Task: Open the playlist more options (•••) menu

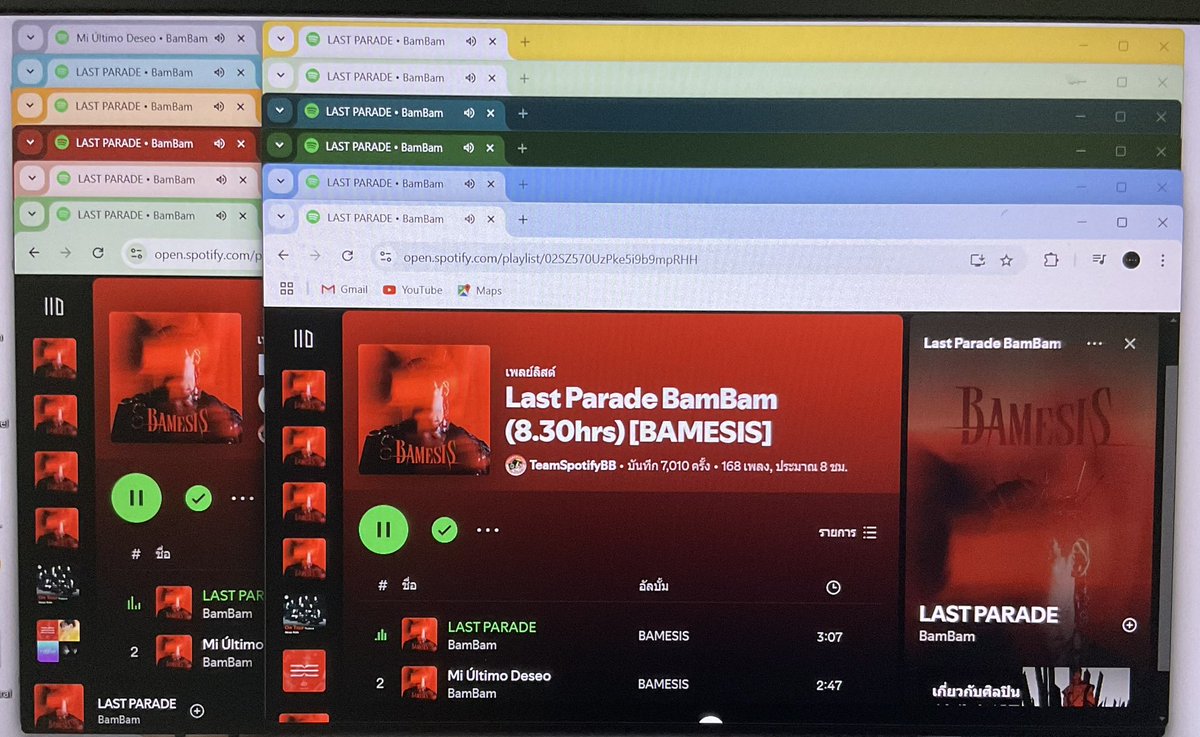Action: [489, 530]
